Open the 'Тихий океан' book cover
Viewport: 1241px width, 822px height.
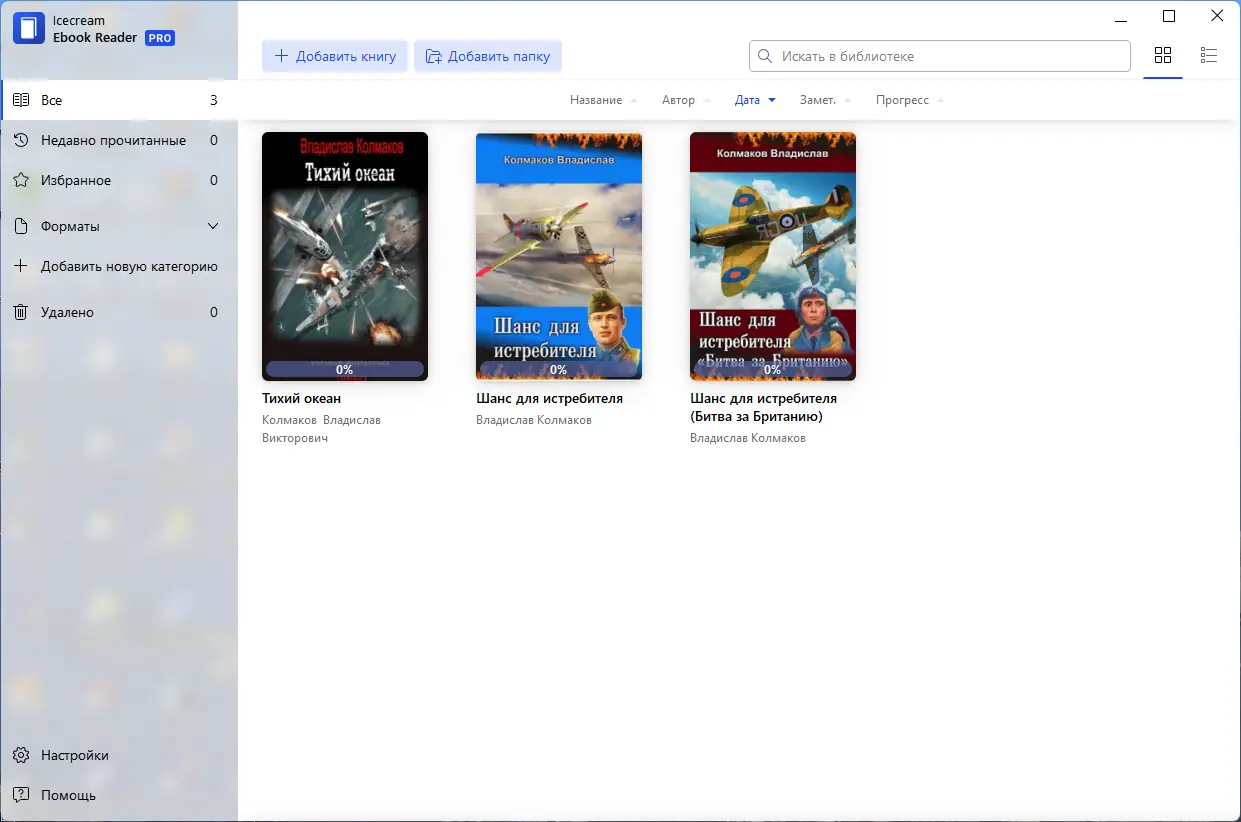(x=345, y=256)
